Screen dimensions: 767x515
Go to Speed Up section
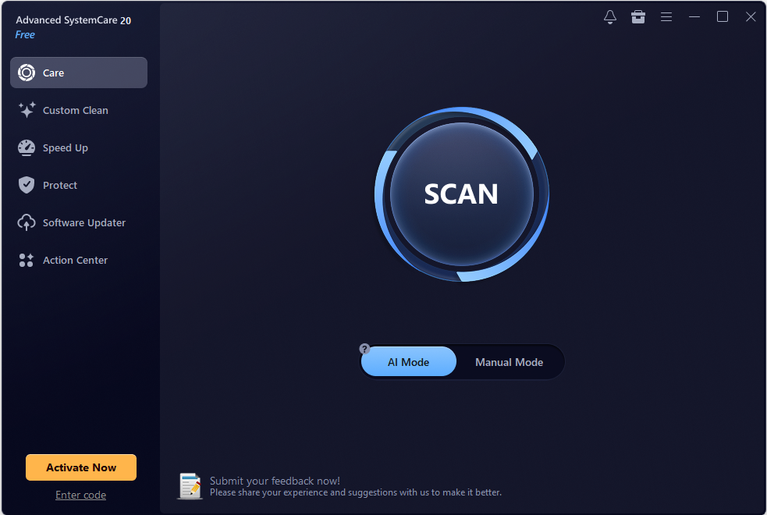(x=79, y=148)
